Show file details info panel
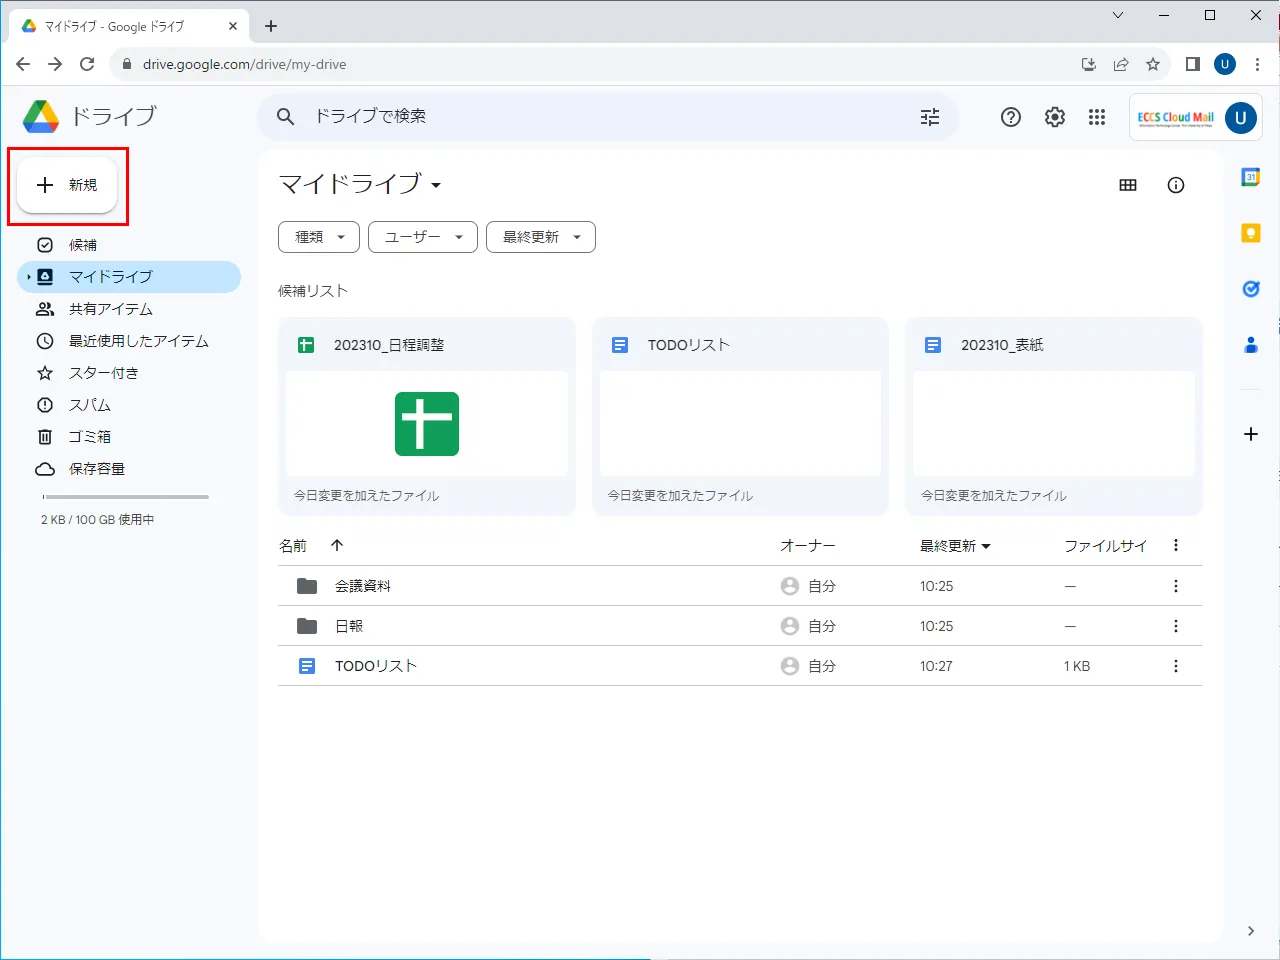This screenshot has height=960, width=1280. [x=1176, y=185]
